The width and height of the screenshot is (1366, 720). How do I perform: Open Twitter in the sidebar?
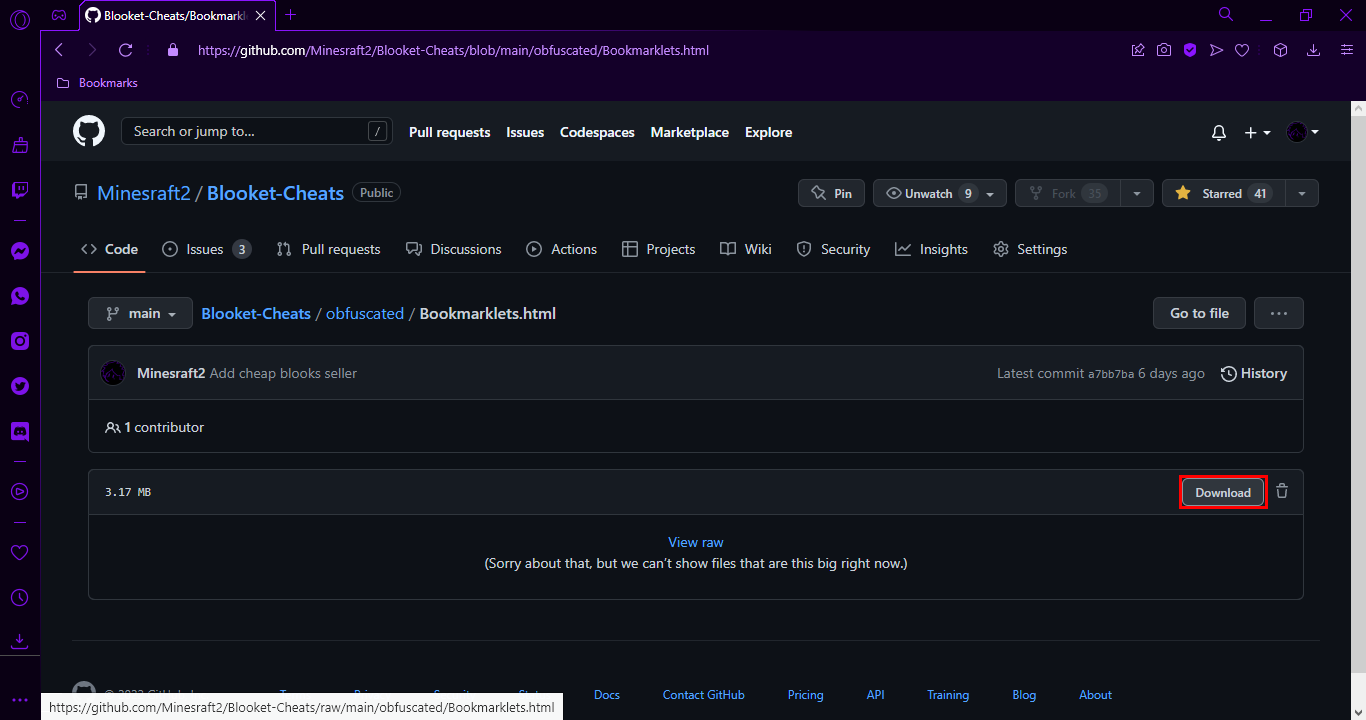coord(20,386)
